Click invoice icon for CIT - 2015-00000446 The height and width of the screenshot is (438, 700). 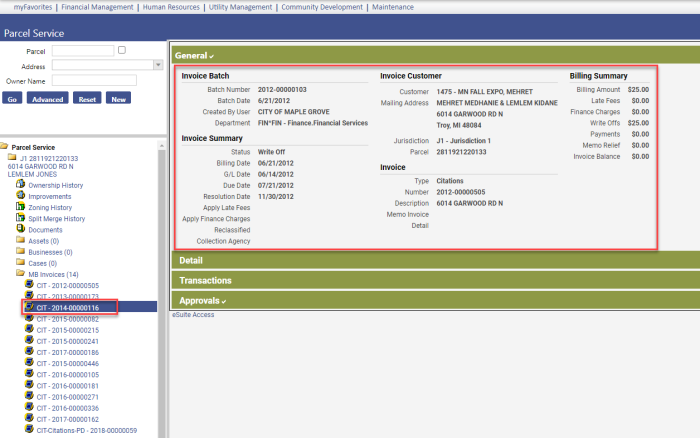pos(29,362)
